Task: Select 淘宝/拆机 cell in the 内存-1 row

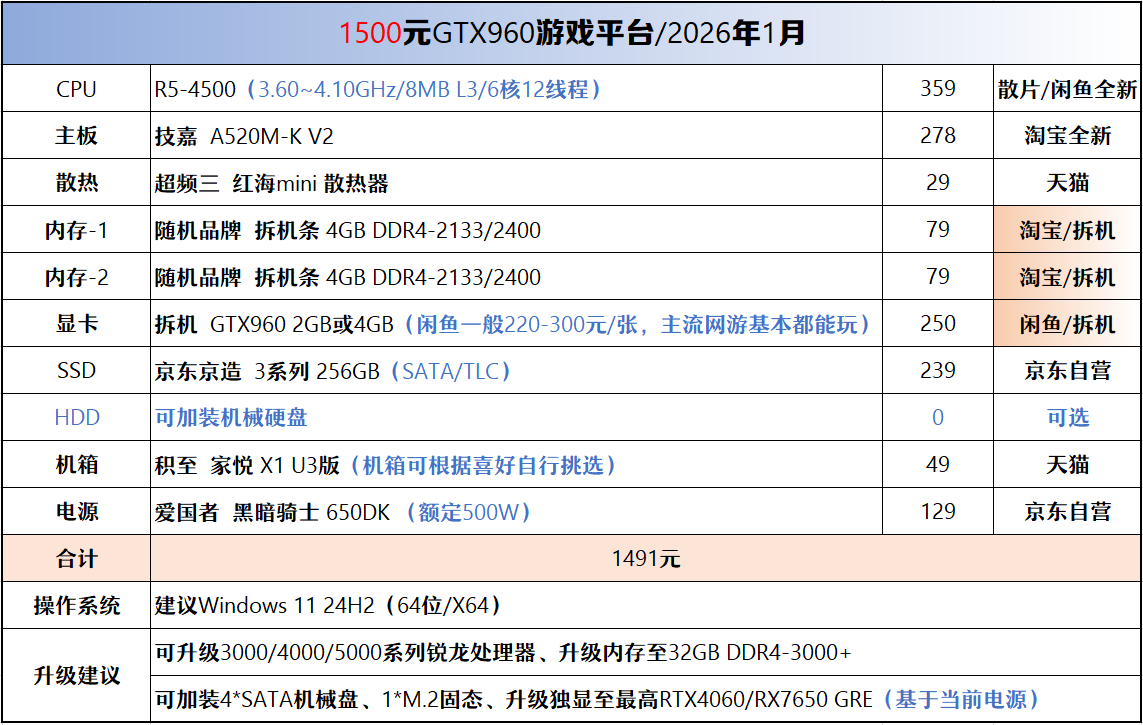Action: pyautogui.click(x=1067, y=230)
